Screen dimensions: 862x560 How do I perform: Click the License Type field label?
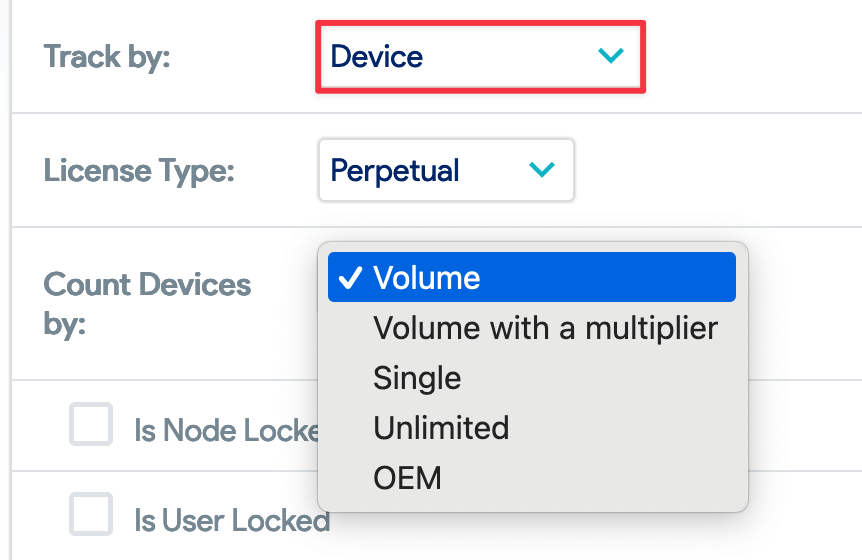(x=139, y=170)
